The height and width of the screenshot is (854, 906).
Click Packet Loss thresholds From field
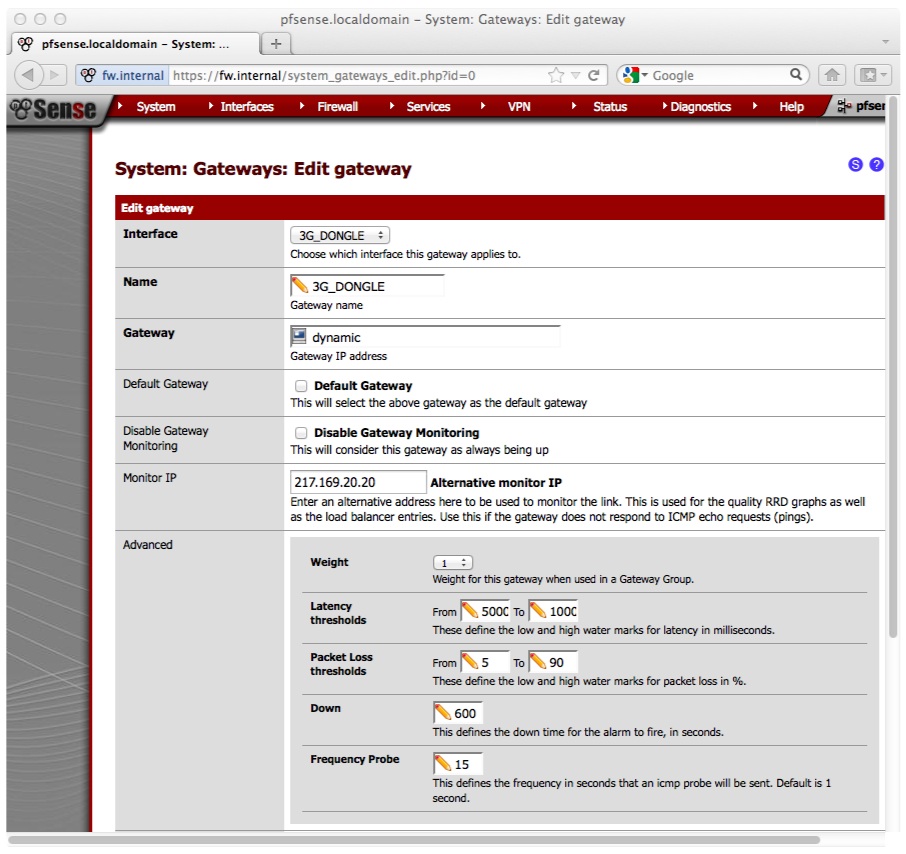(485, 662)
